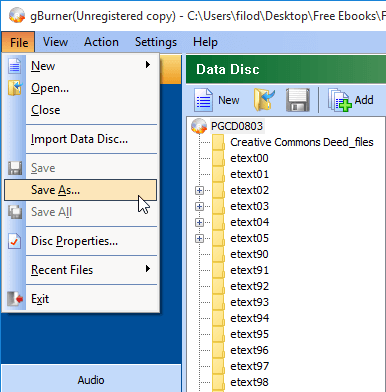Image resolution: width=386 pixels, height=392 pixels.
Task: Click the etext90 folder icon
Action: pyautogui.click(x=218, y=254)
